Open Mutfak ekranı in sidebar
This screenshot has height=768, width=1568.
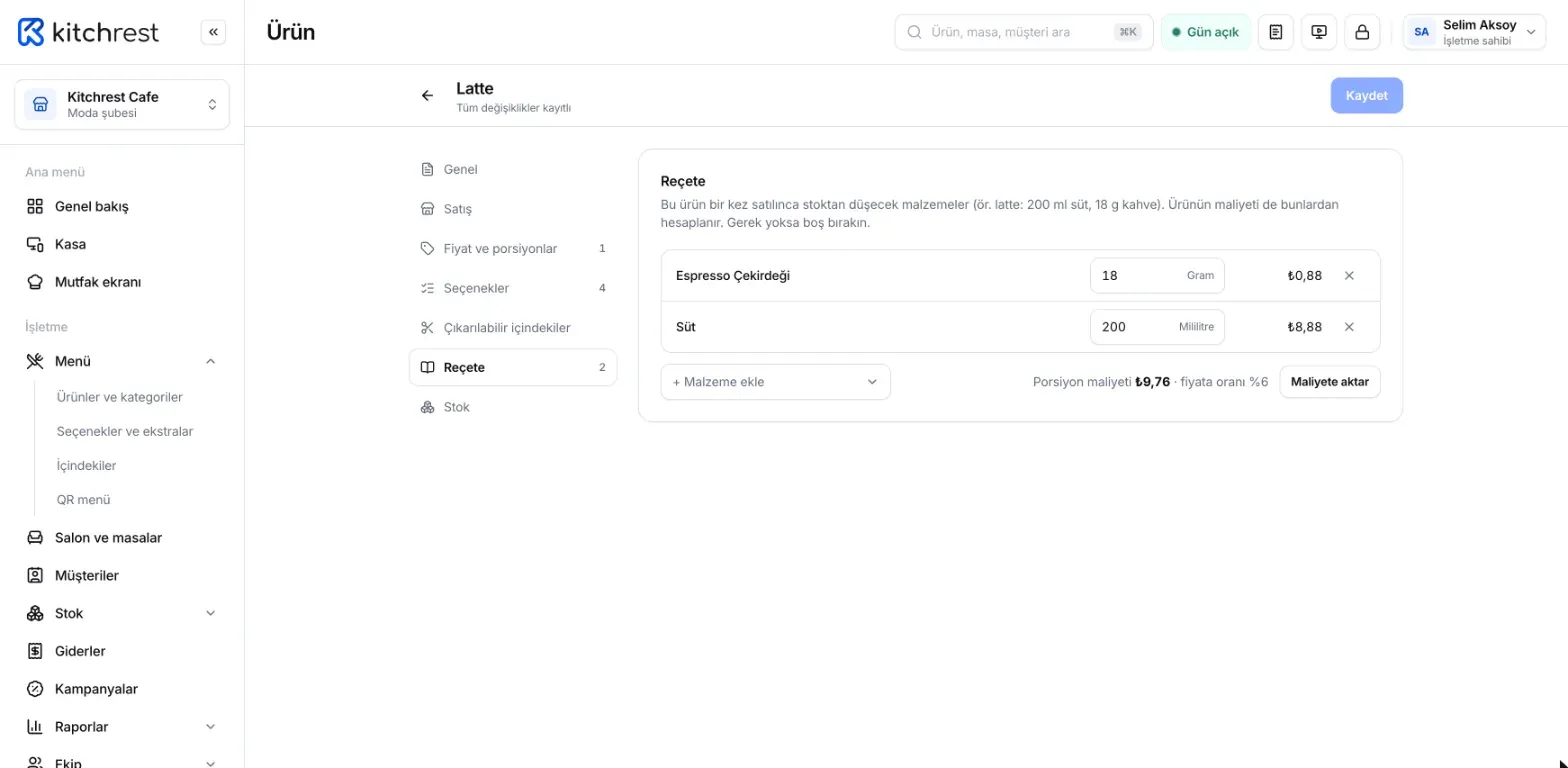click(122, 282)
